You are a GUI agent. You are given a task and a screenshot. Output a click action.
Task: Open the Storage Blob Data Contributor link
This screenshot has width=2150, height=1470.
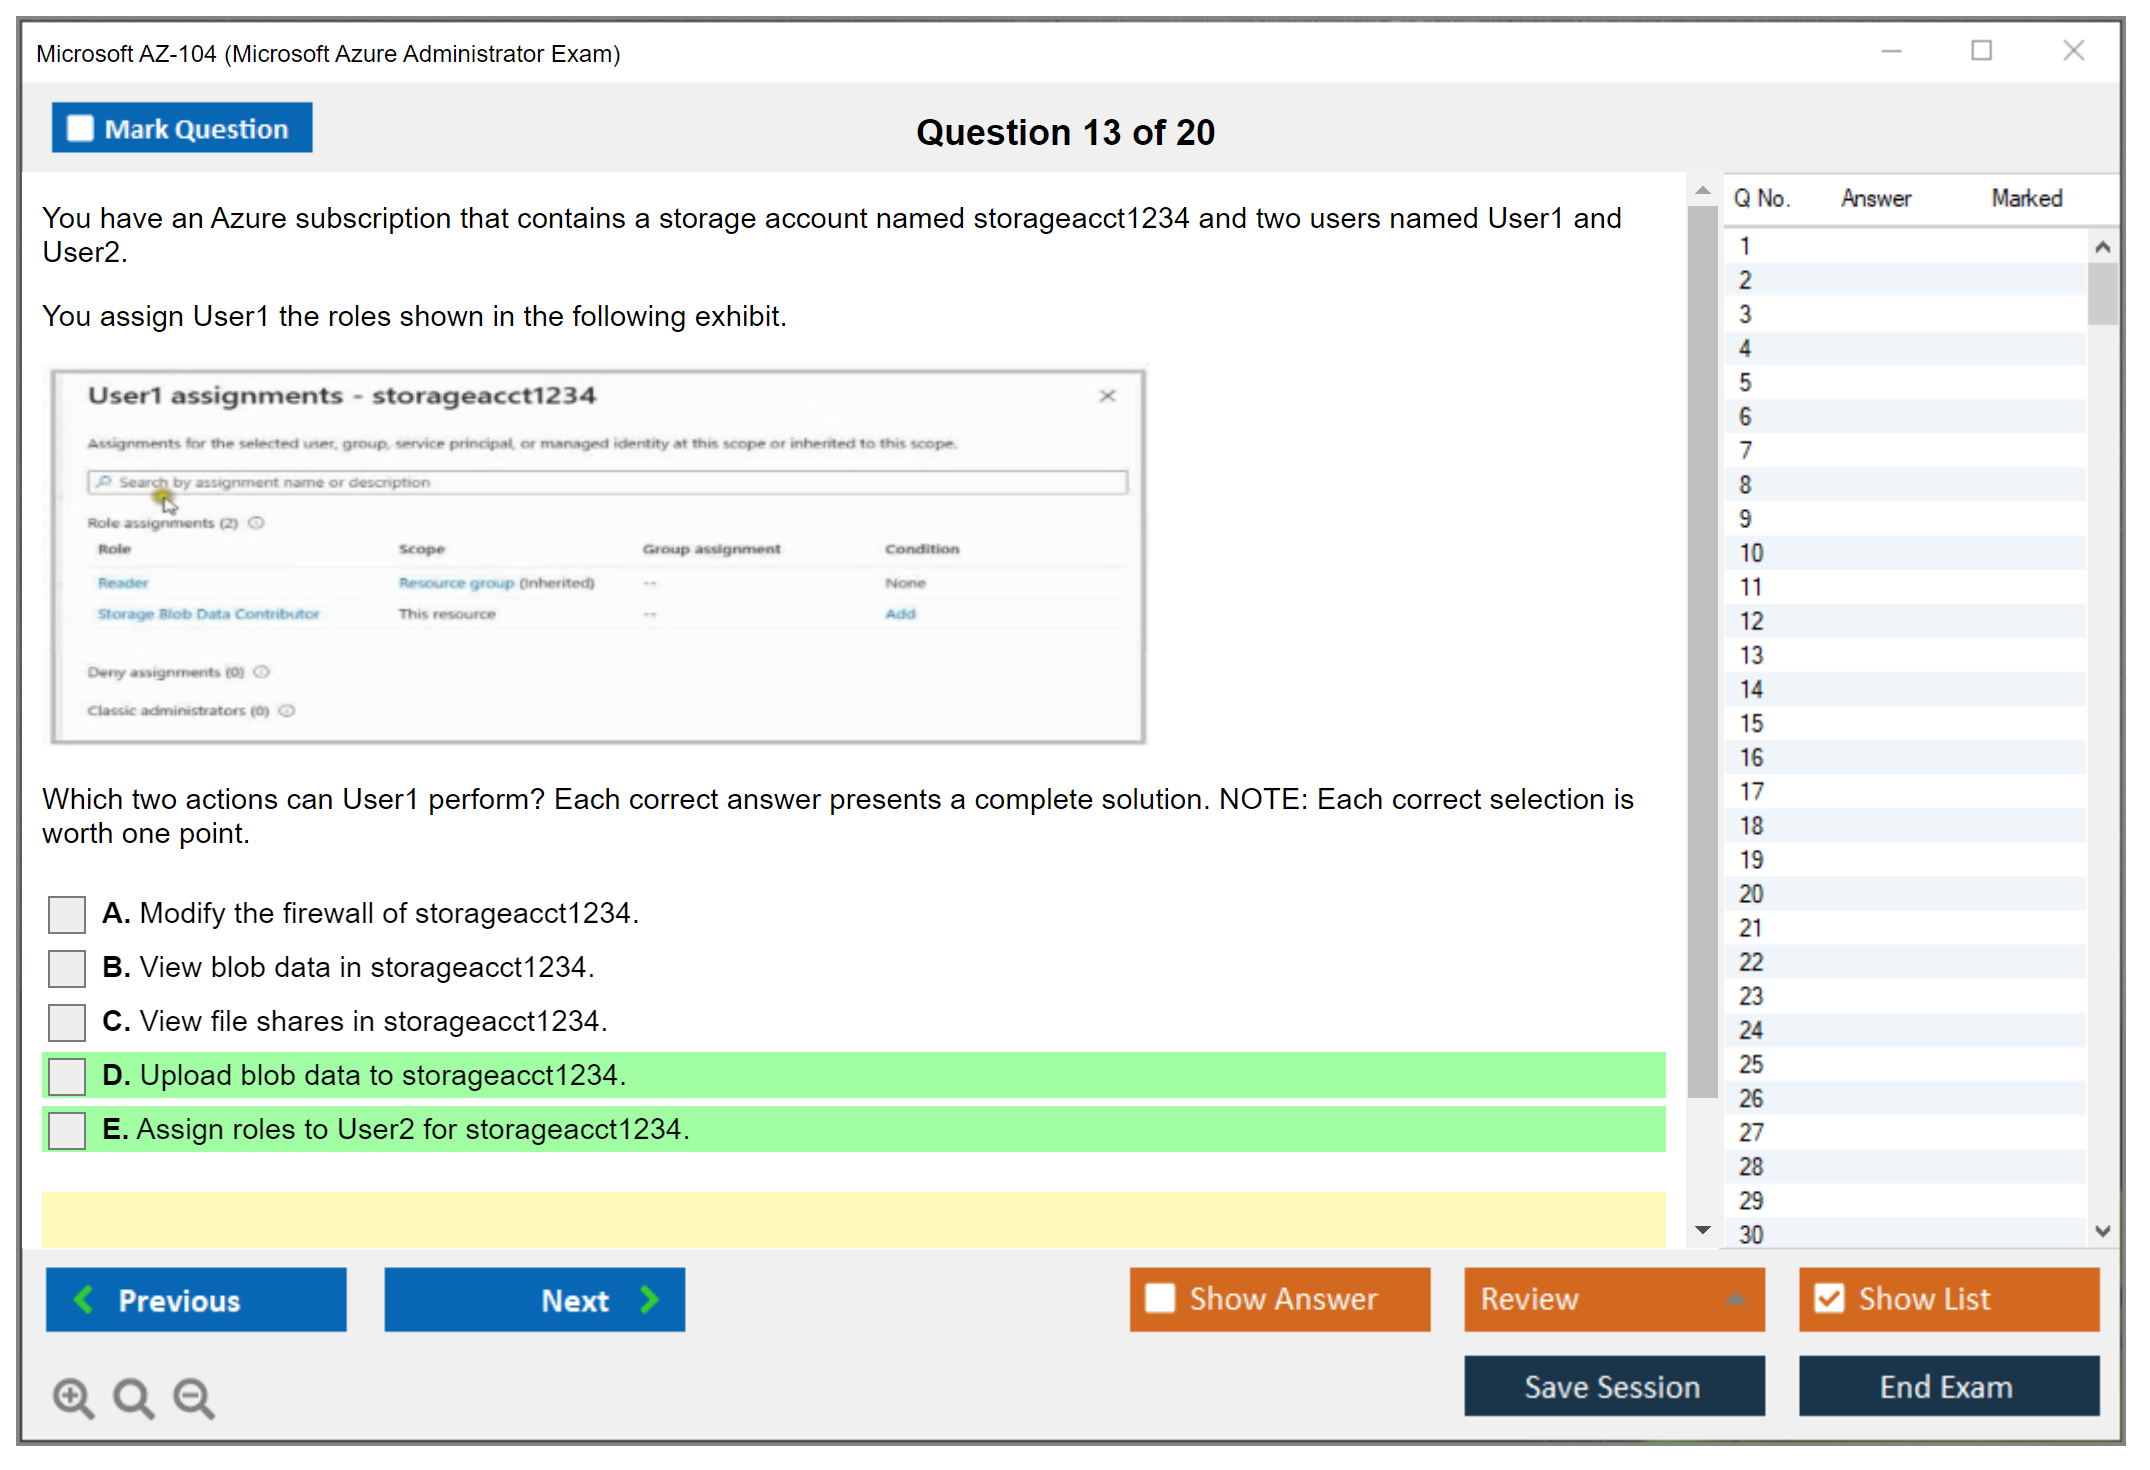[x=208, y=614]
